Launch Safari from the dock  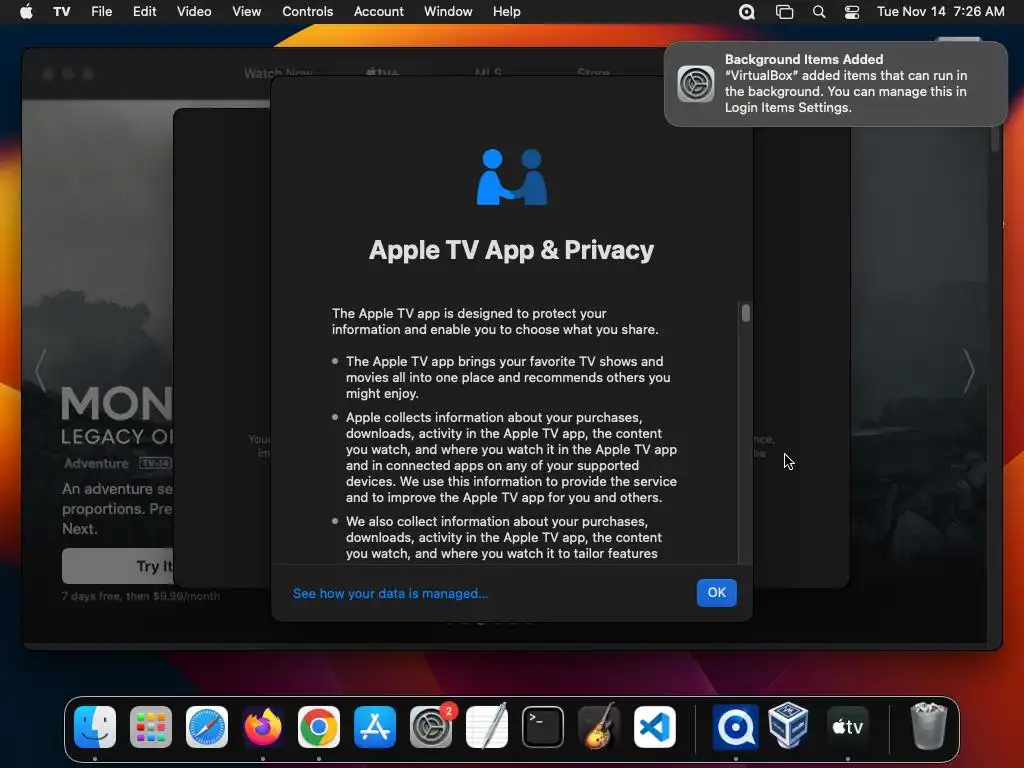tap(207, 727)
